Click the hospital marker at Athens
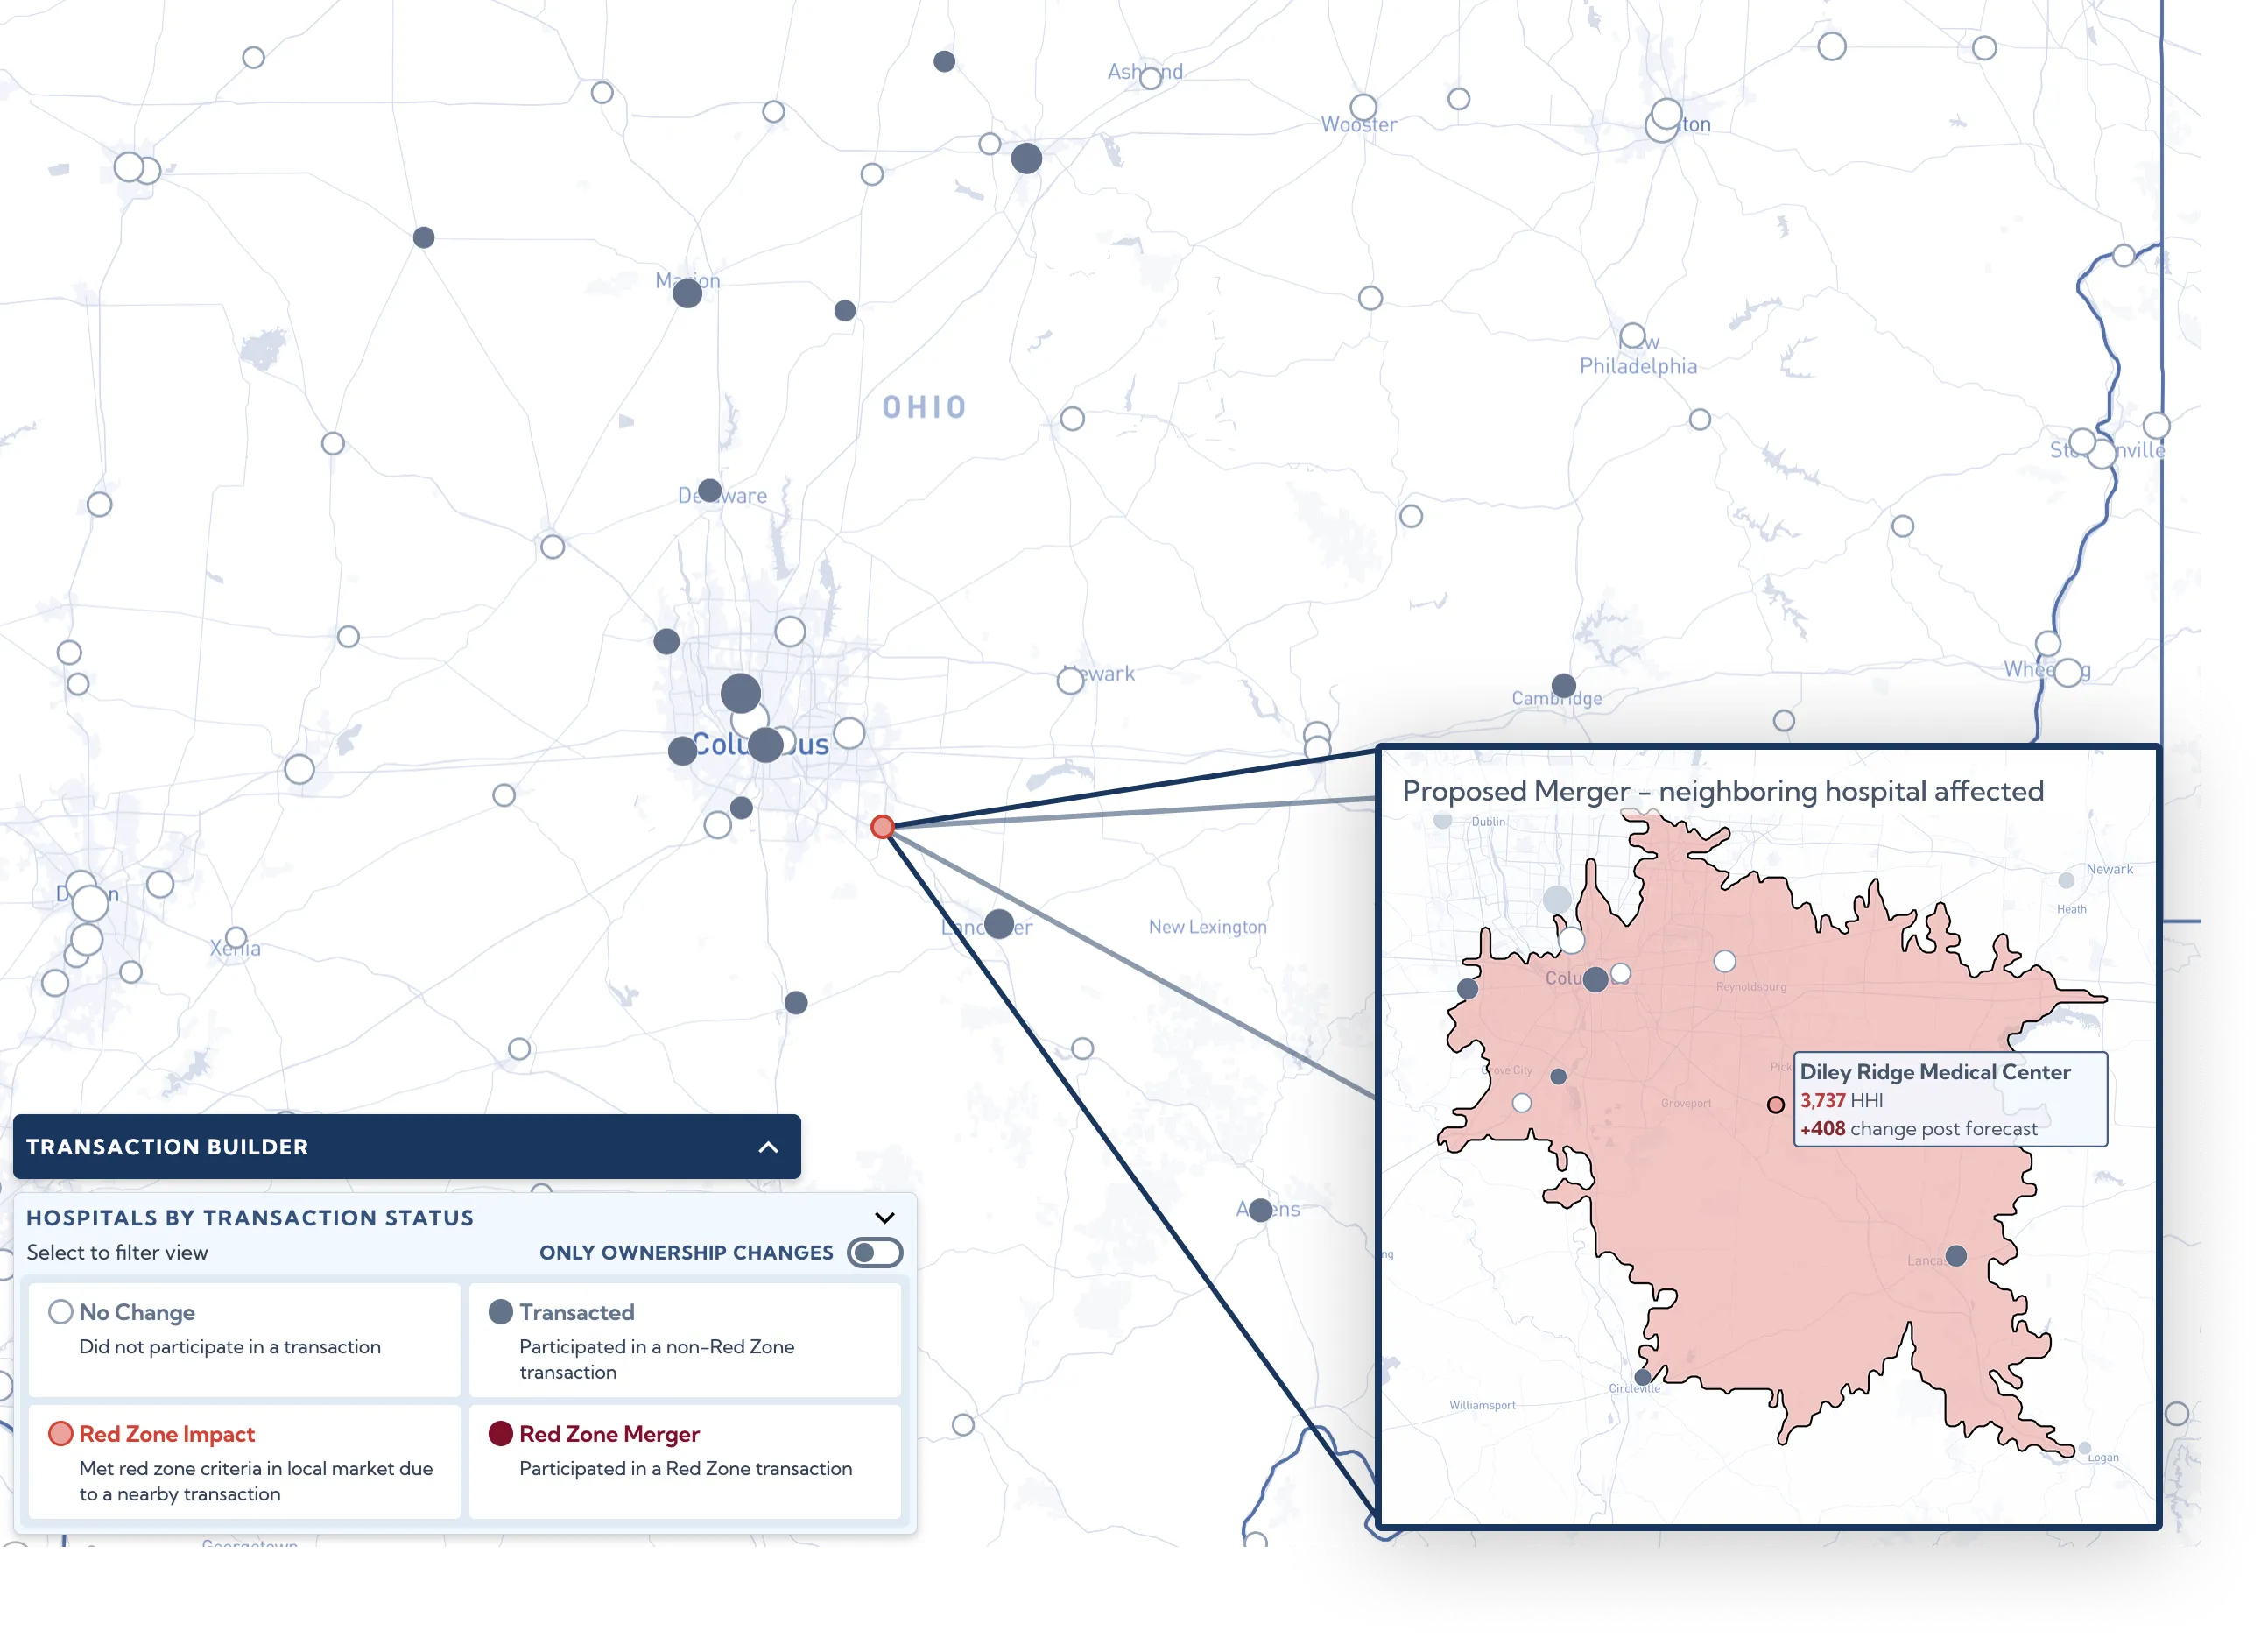This screenshot has height=1645, width=2268. (x=1261, y=1210)
